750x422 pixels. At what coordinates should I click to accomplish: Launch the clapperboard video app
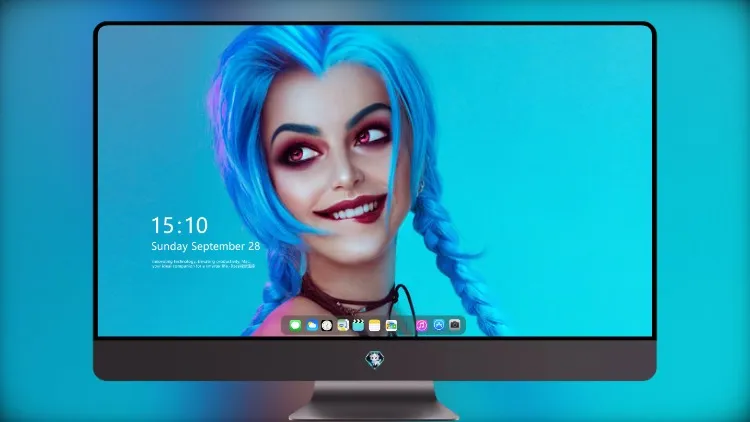tap(358, 325)
